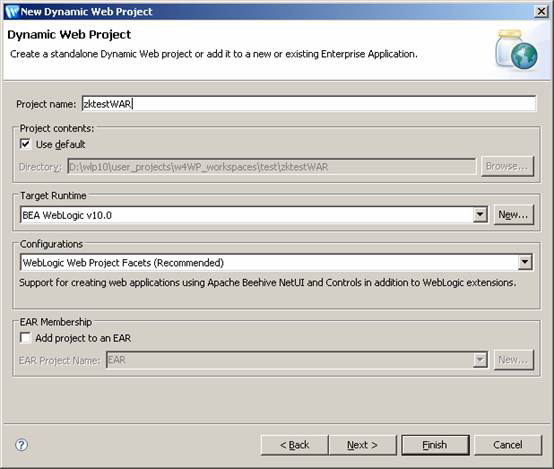The height and width of the screenshot is (469, 554).
Task: Click the jar and globe wizard image
Action: click(516, 50)
